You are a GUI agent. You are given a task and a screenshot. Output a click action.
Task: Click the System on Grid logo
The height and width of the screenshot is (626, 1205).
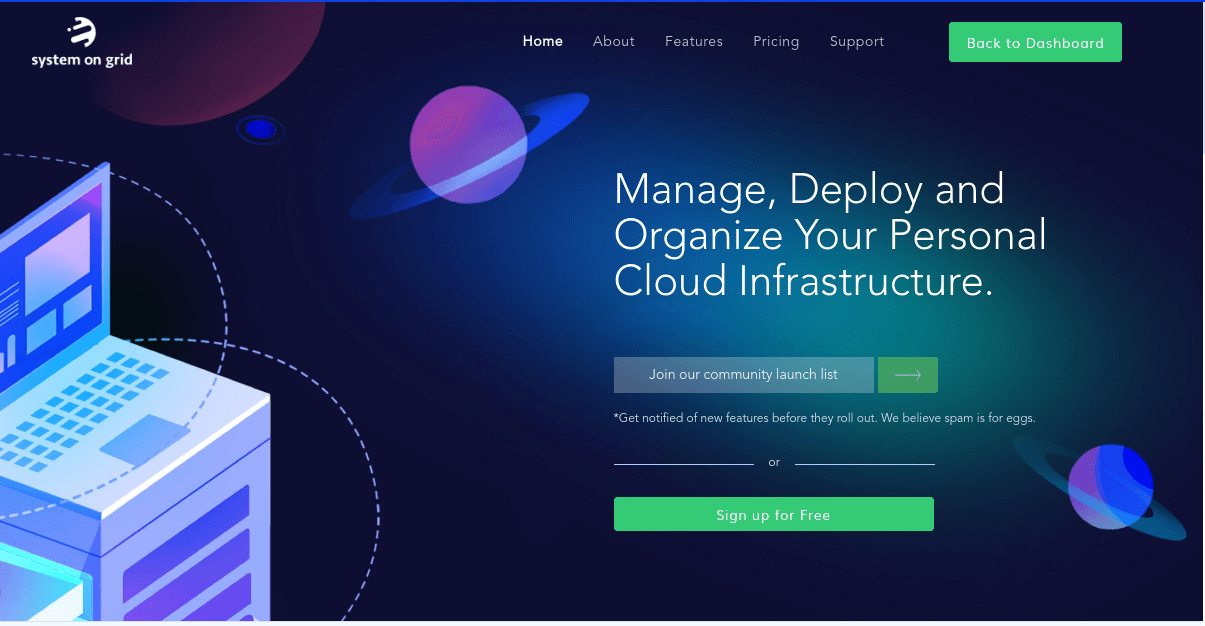(82, 42)
